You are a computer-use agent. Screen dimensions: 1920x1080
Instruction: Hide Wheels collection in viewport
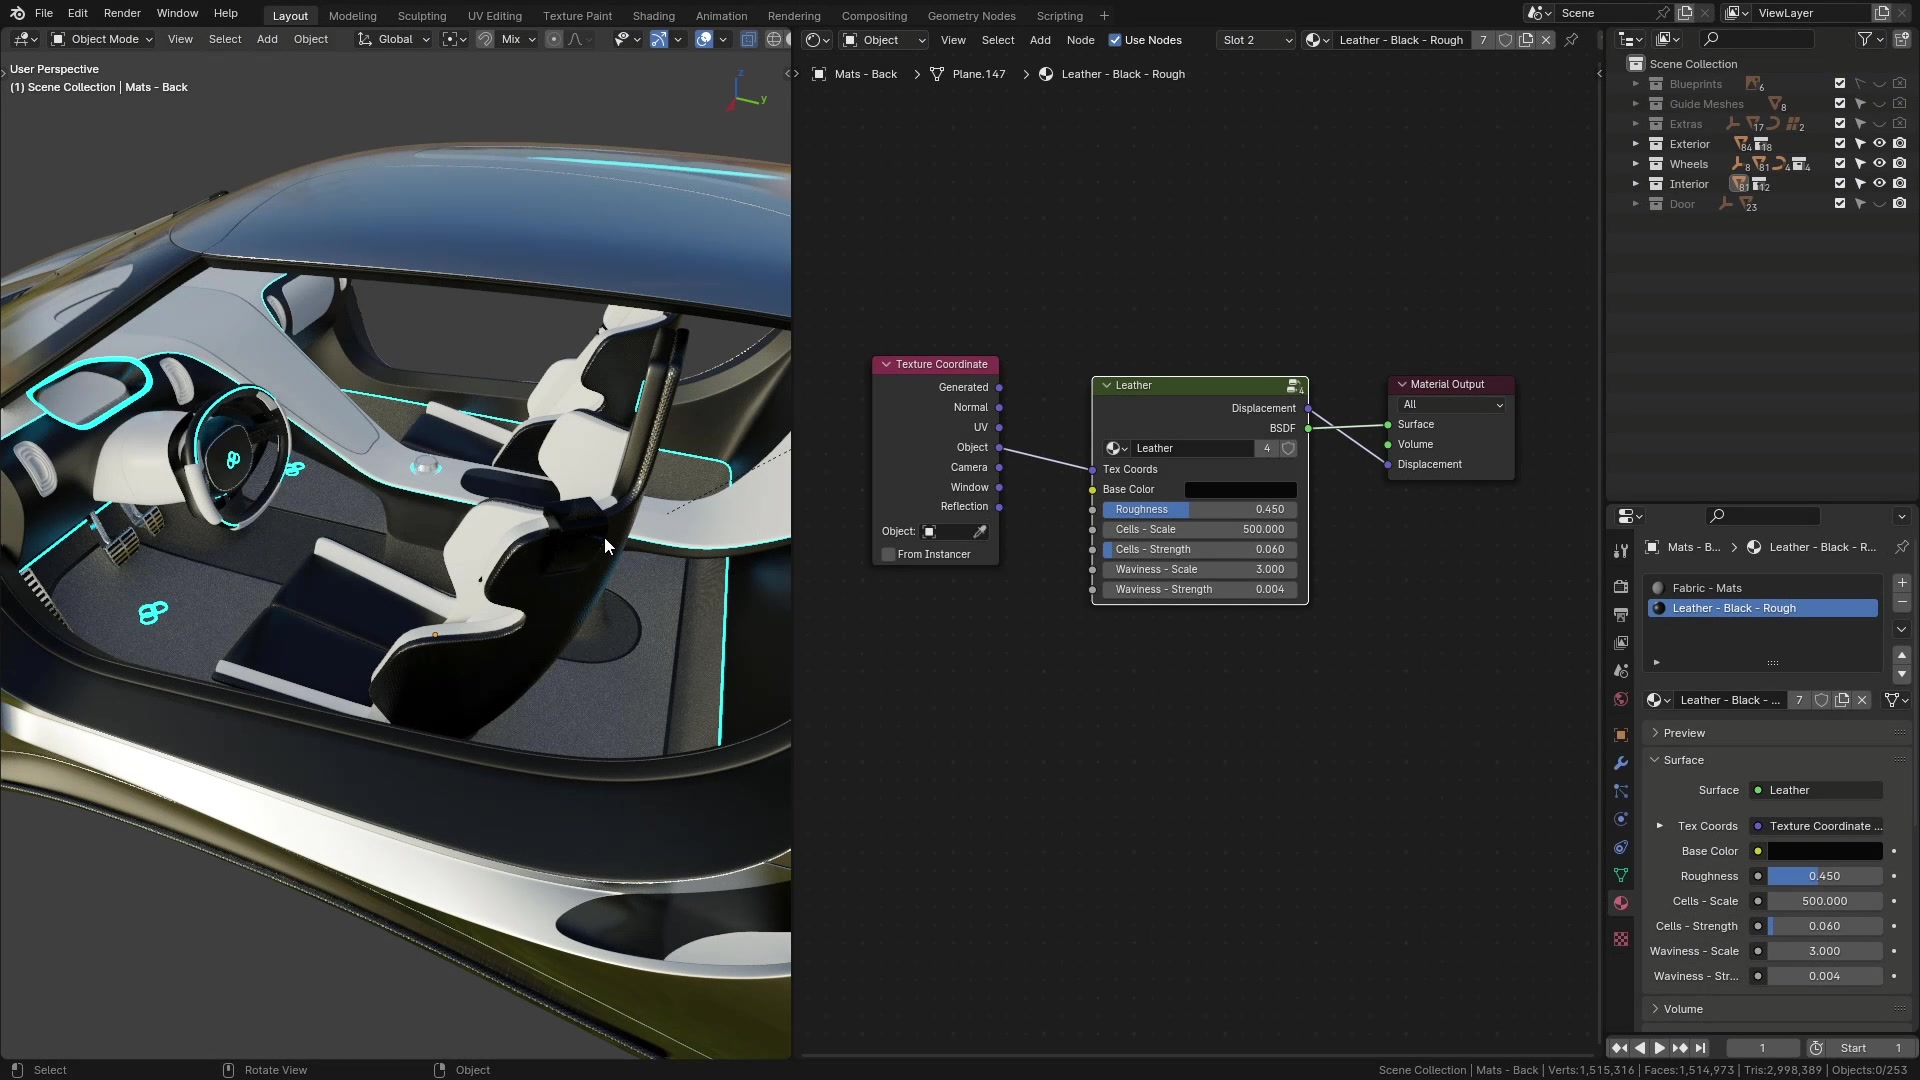coord(1880,164)
